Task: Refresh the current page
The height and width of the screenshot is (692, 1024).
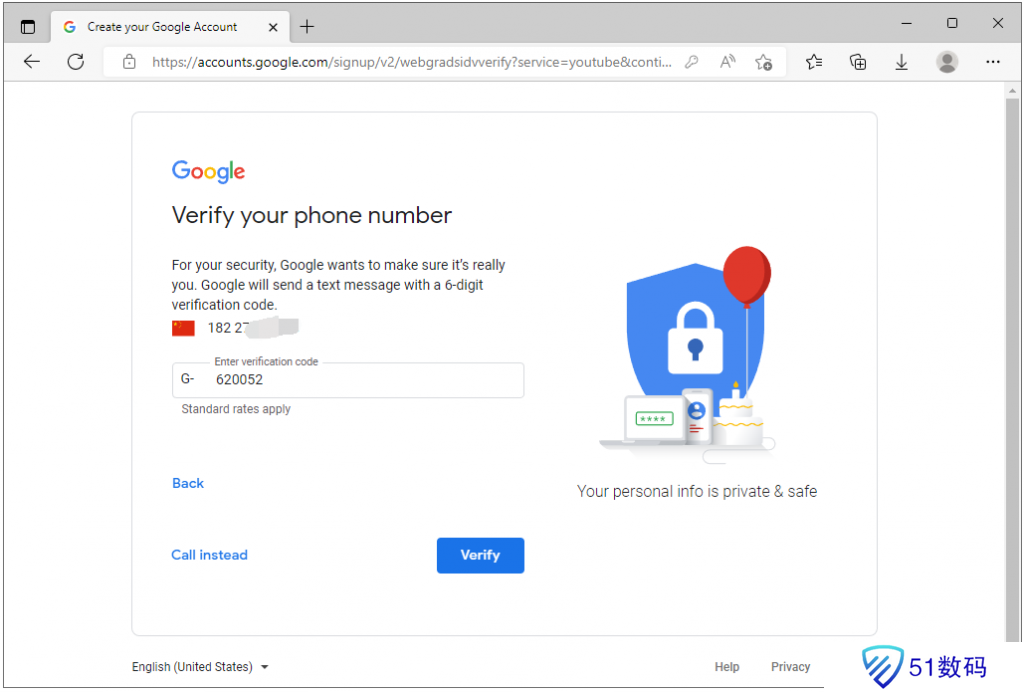Action: pyautogui.click(x=75, y=62)
